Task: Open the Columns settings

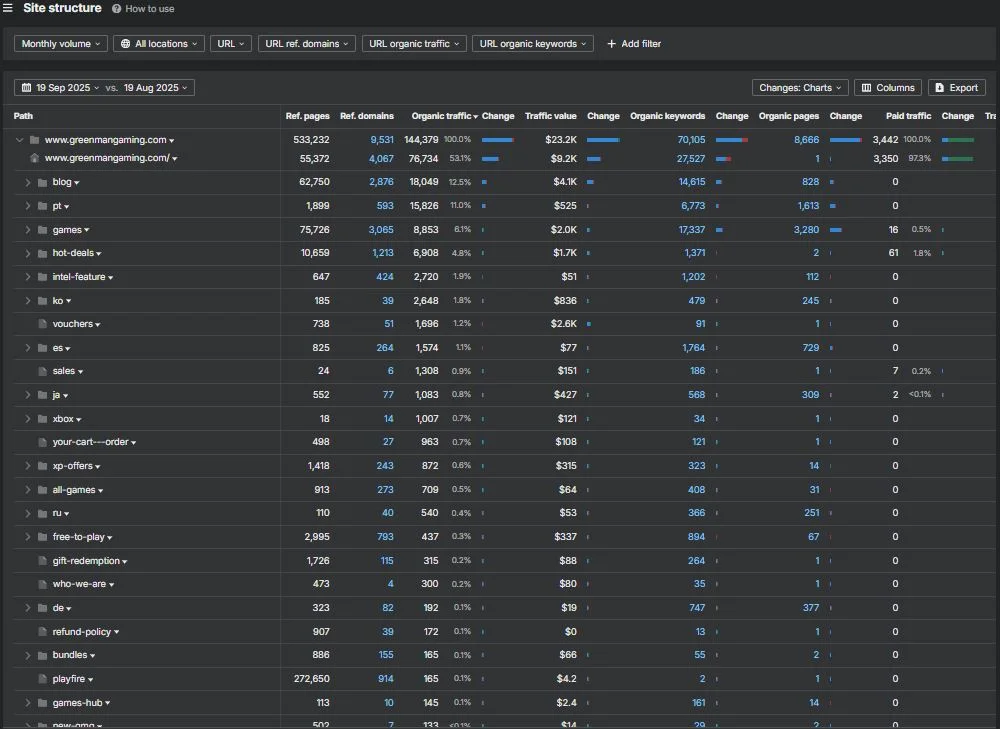Action: point(888,87)
